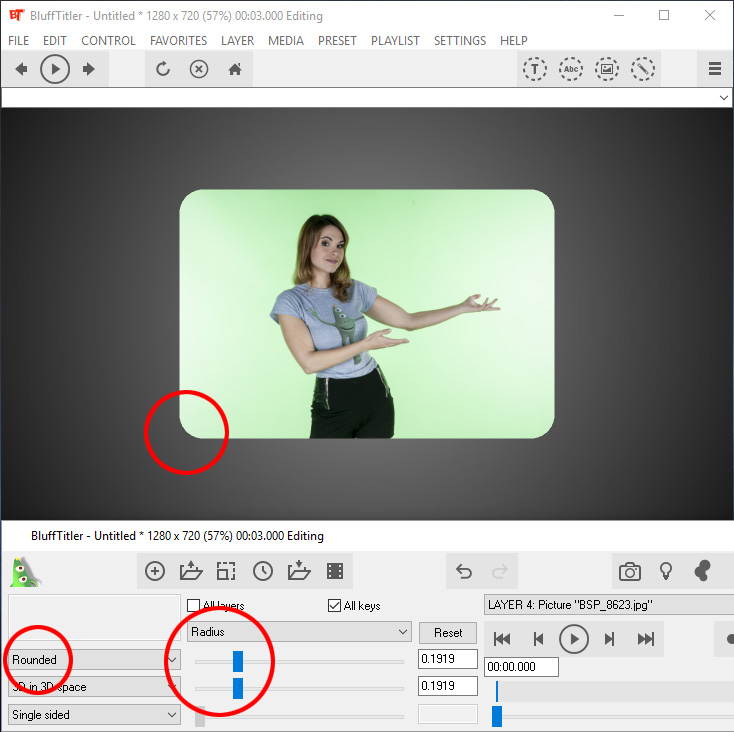Enable the All layers checkbox
This screenshot has height=732, width=734.
[x=194, y=606]
